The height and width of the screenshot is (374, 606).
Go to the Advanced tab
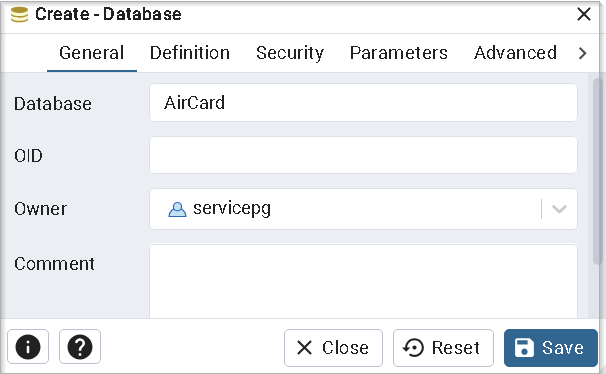pyautogui.click(x=515, y=53)
